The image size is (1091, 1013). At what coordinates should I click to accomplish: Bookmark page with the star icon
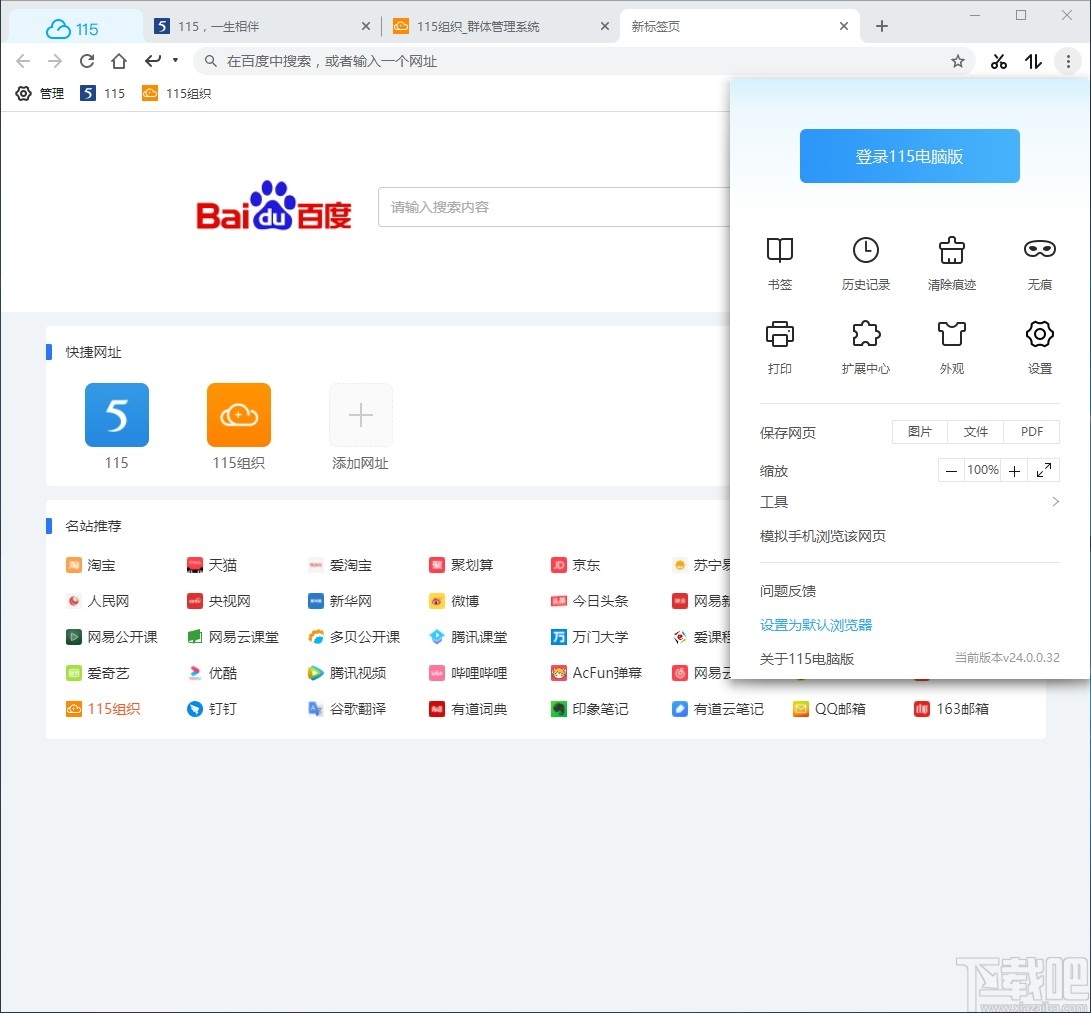click(x=958, y=61)
